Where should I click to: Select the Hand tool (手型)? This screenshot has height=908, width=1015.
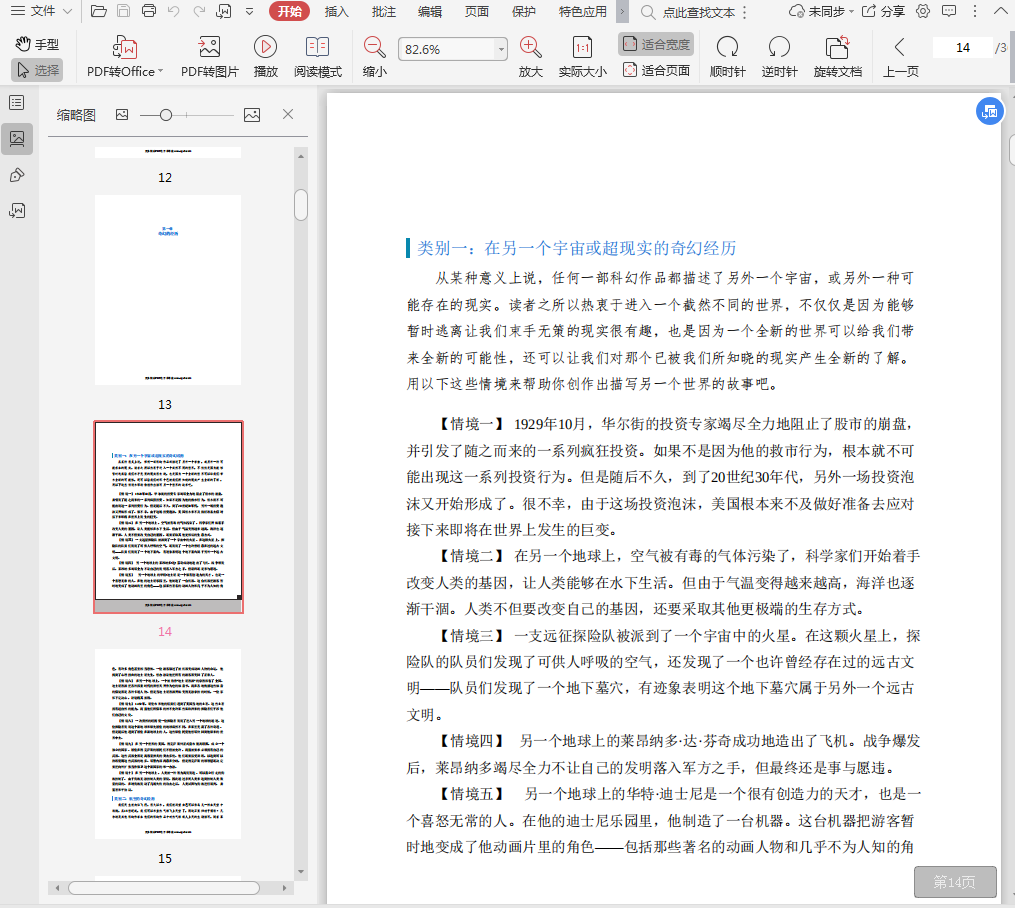(x=37, y=45)
